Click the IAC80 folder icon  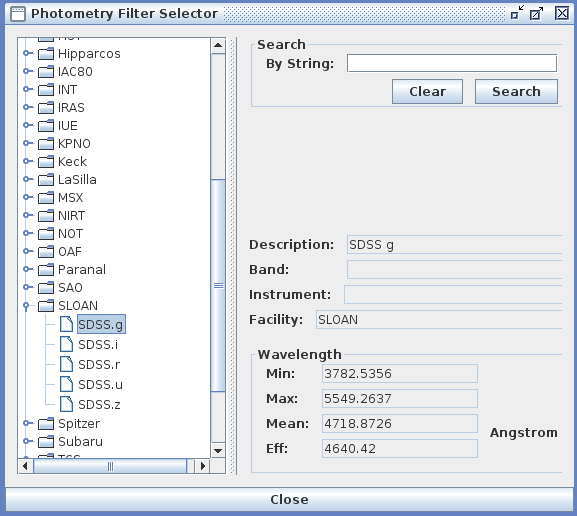[46, 72]
